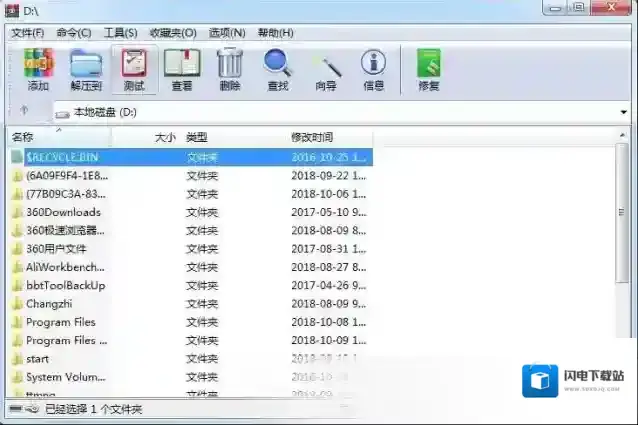Click 文件夹 type cell in Changzhi row
The width and height of the screenshot is (638, 425).
pos(202,304)
